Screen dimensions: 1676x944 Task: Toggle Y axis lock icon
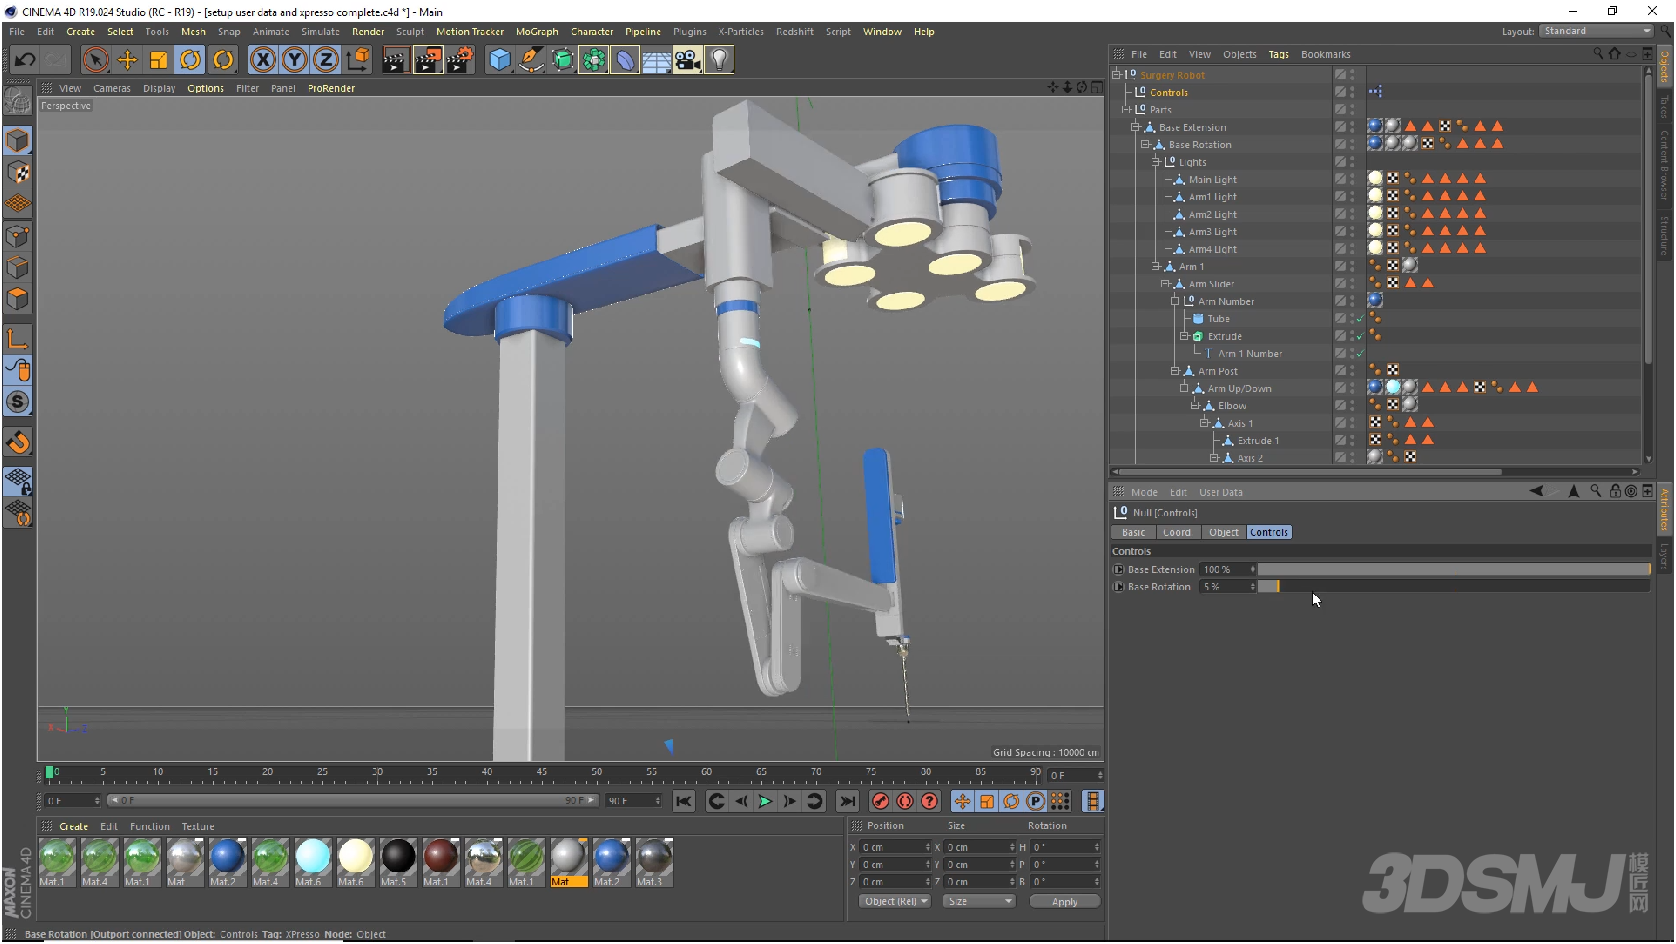click(x=294, y=60)
